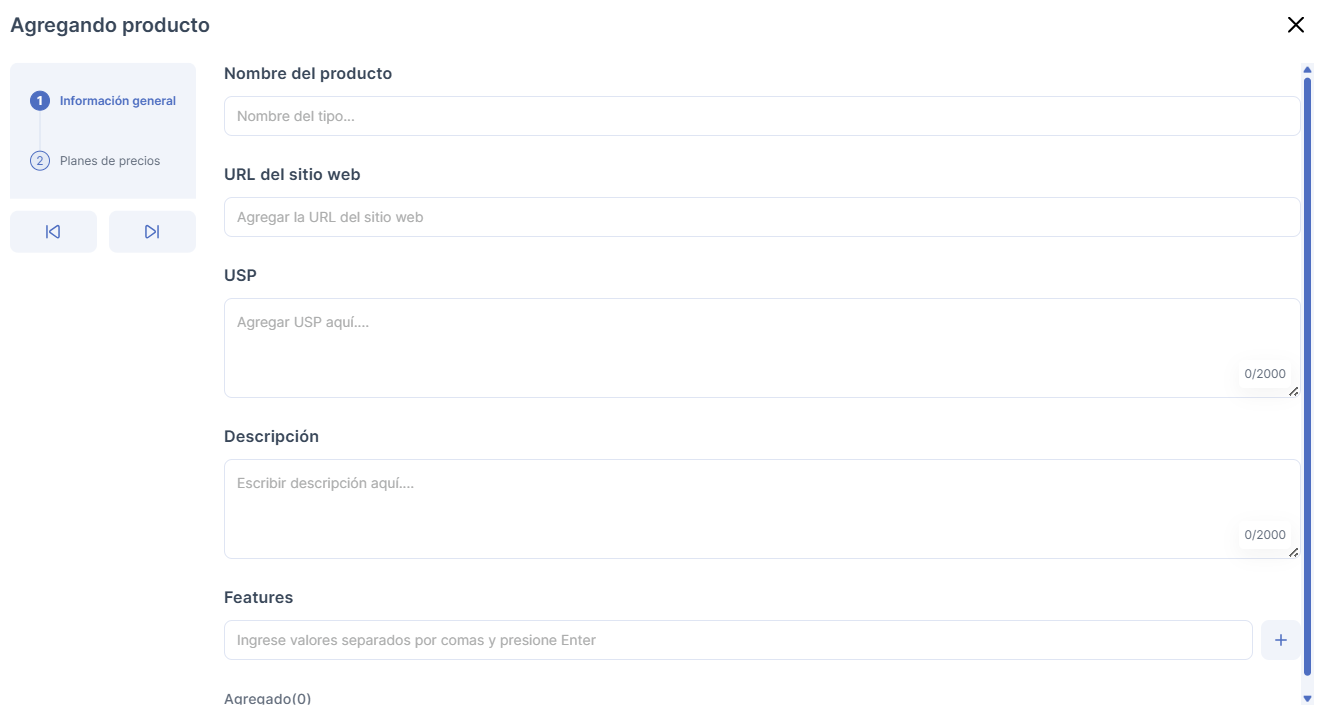Go to the first step arrow button
The height and width of the screenshot is (711, 1322).
53,232
